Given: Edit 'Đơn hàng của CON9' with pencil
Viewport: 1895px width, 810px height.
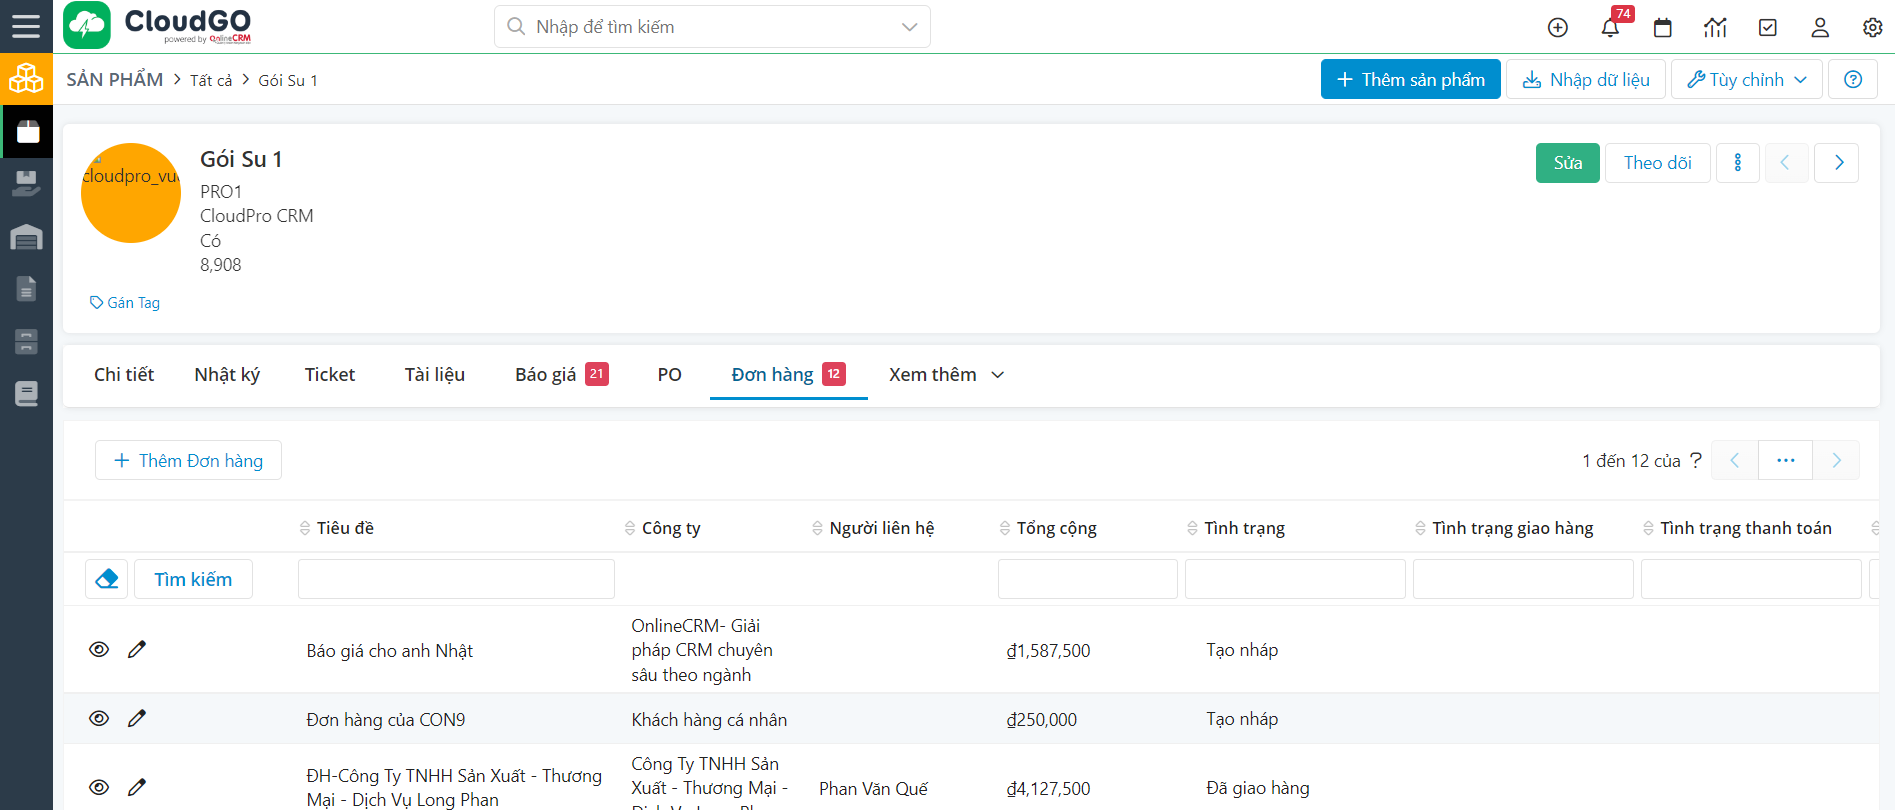Looking at the screenshot, I should point(137,718).
